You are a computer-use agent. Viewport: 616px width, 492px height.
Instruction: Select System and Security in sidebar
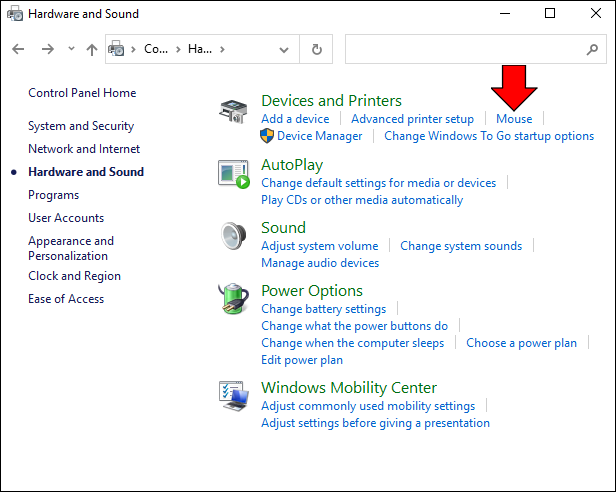80,126
